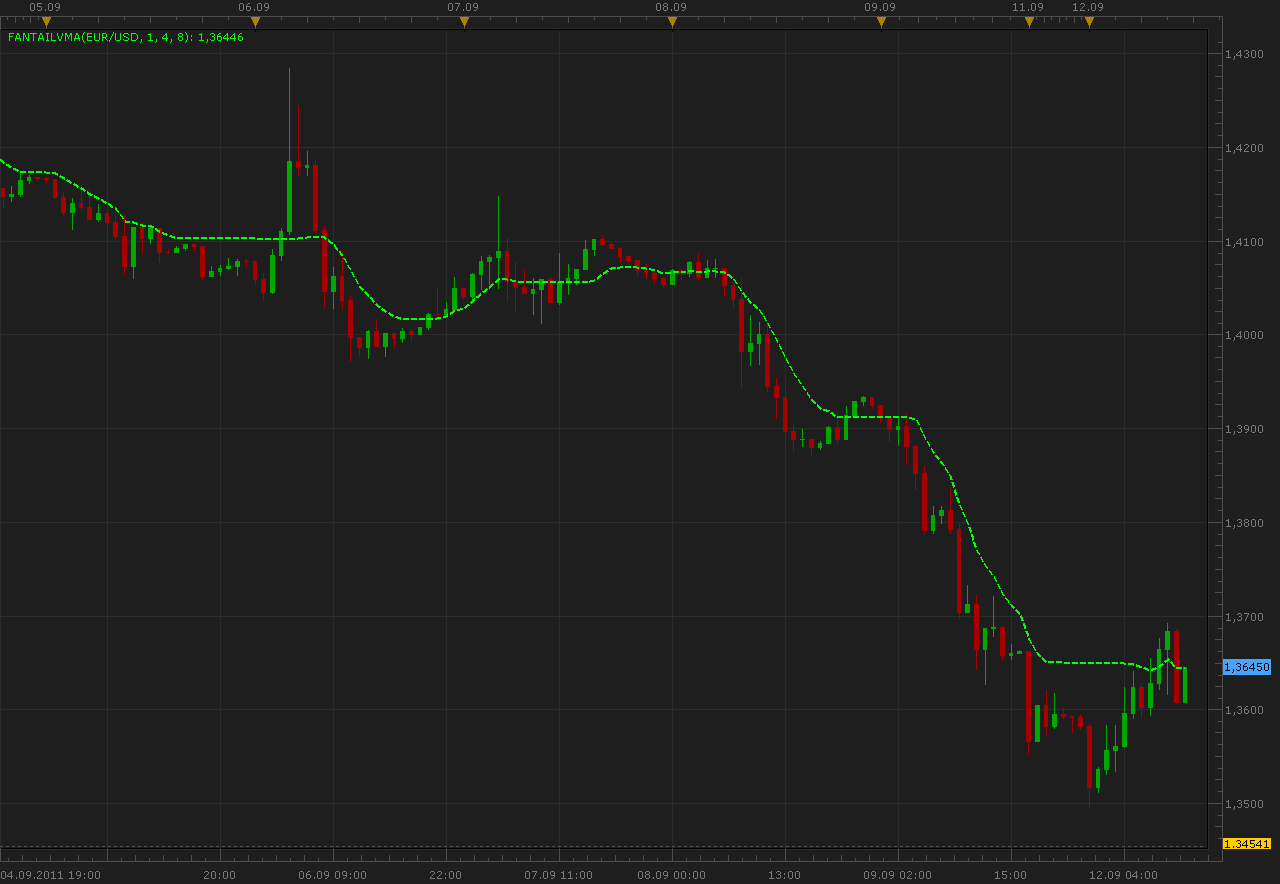Click the 09.09 day marker triangle
The image size is (1280, 884).
click(x=881, y=22)
